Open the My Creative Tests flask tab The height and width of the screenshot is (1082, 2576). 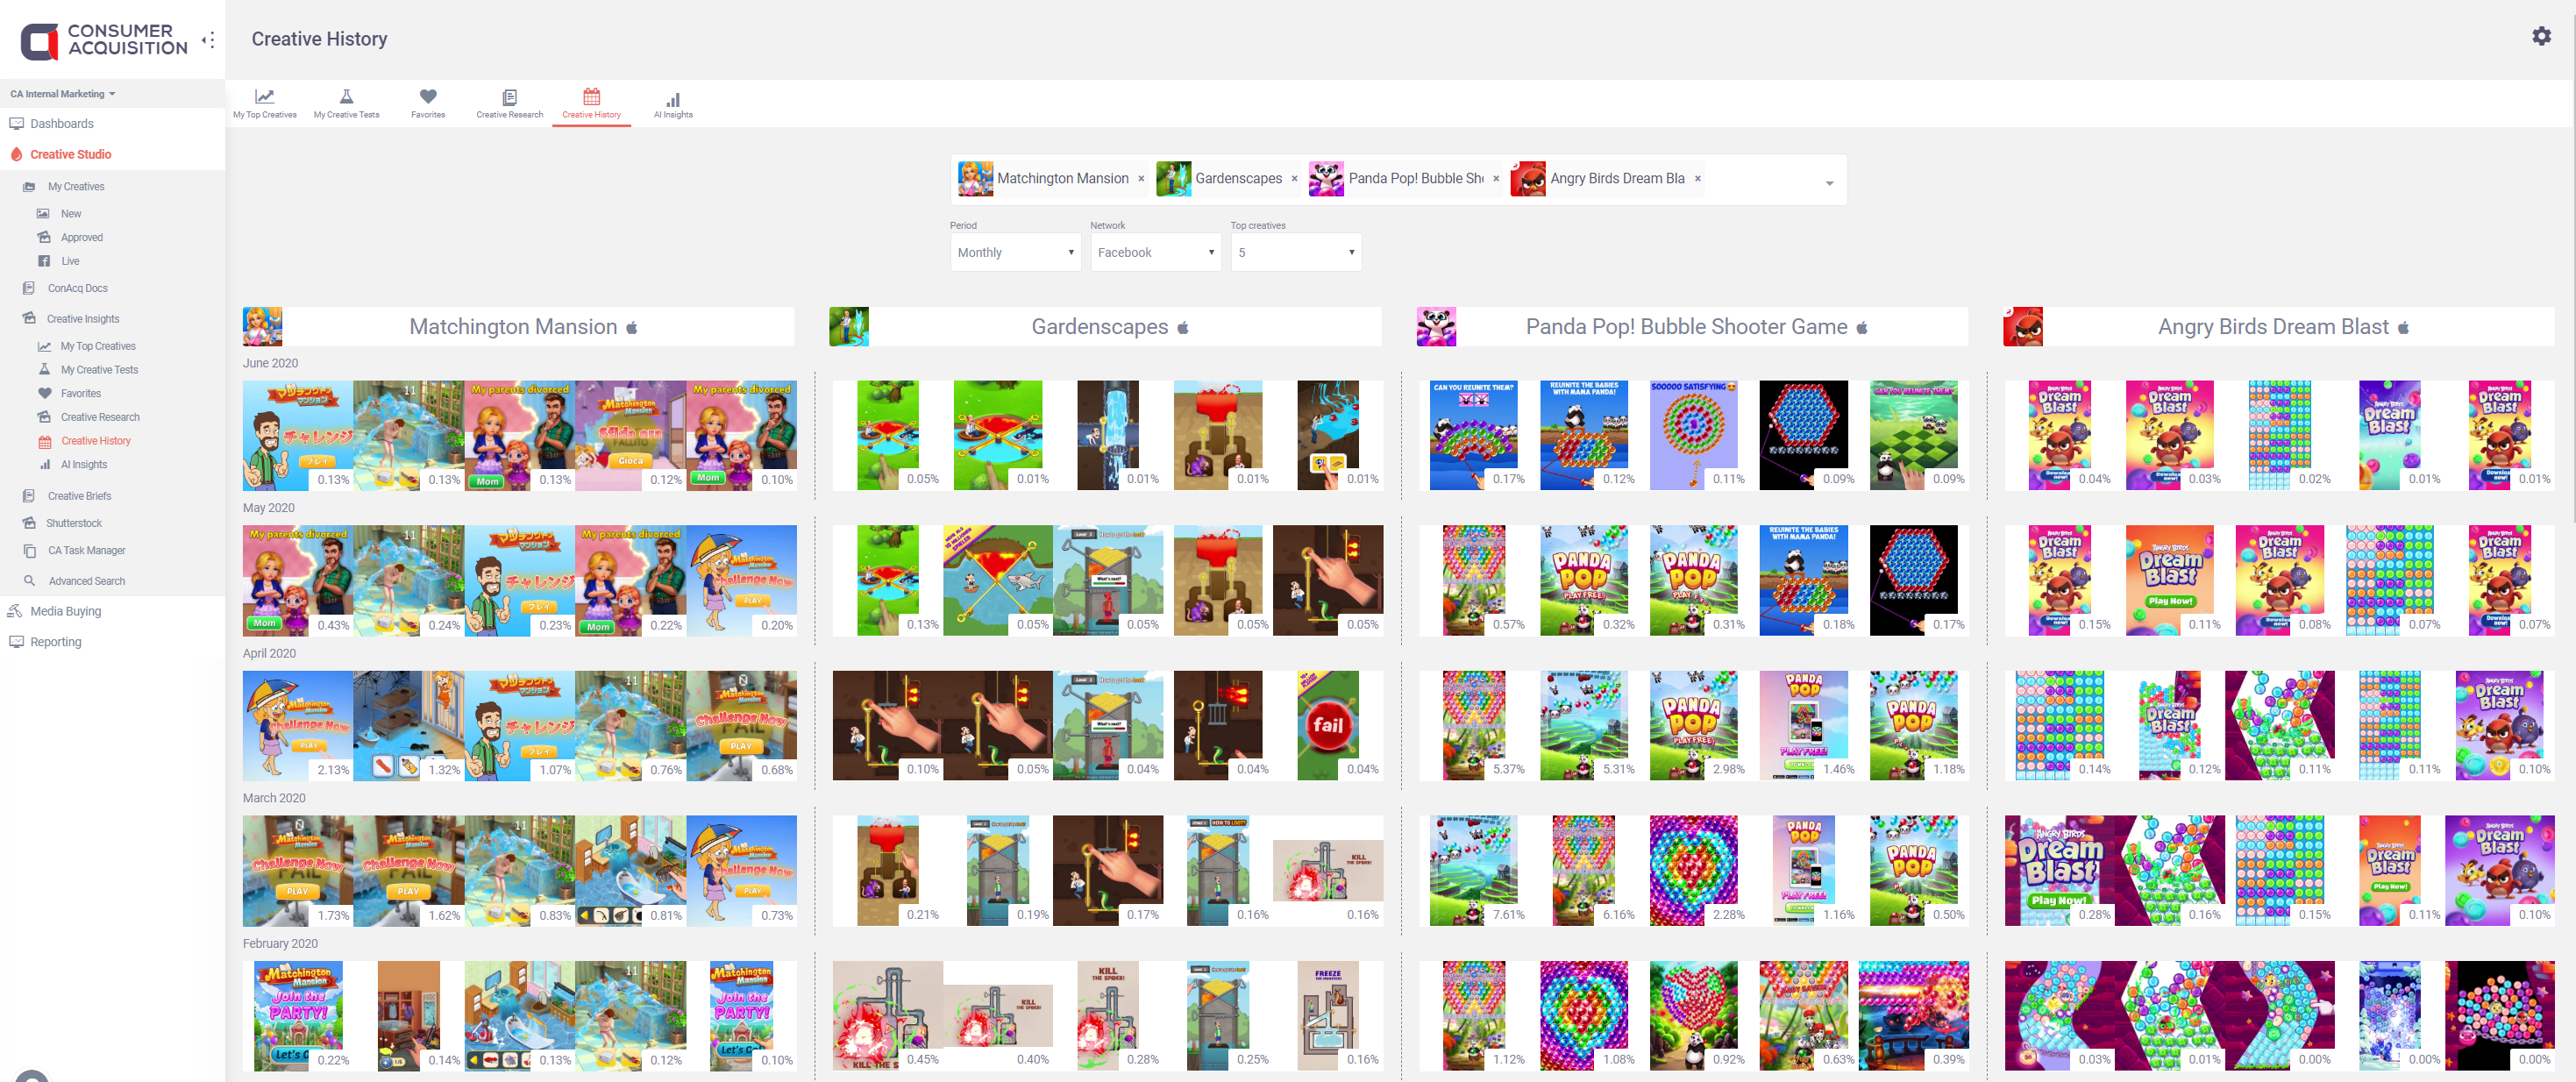pos(346,103)
